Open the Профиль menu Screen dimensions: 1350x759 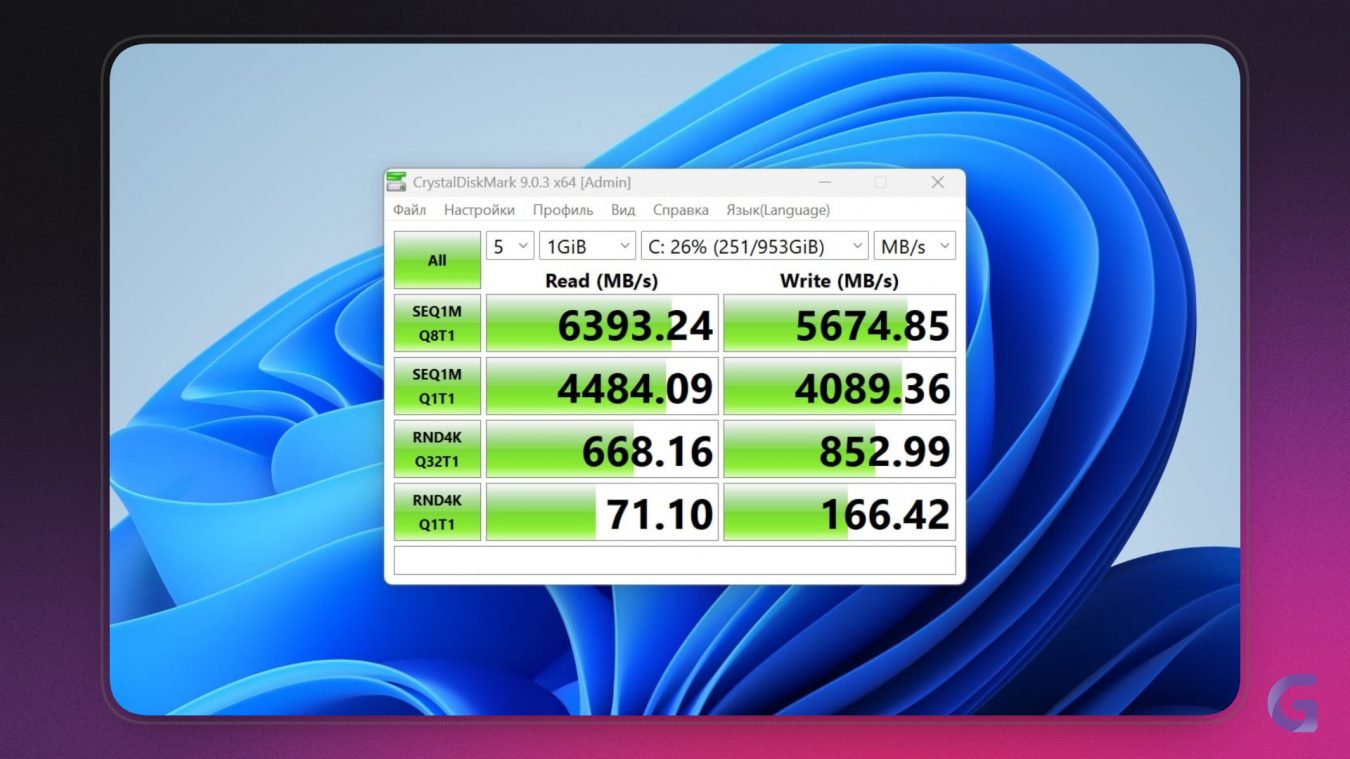click(x=563, y=210)
